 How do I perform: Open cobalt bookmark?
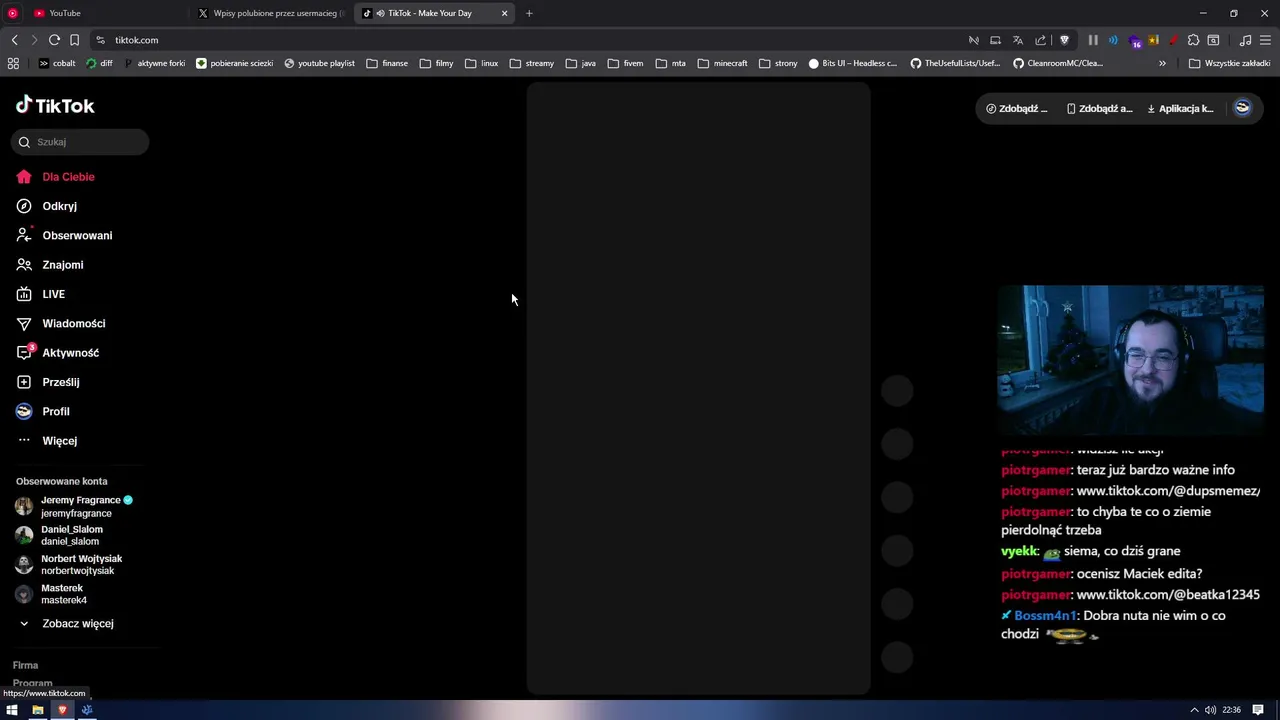56,63
